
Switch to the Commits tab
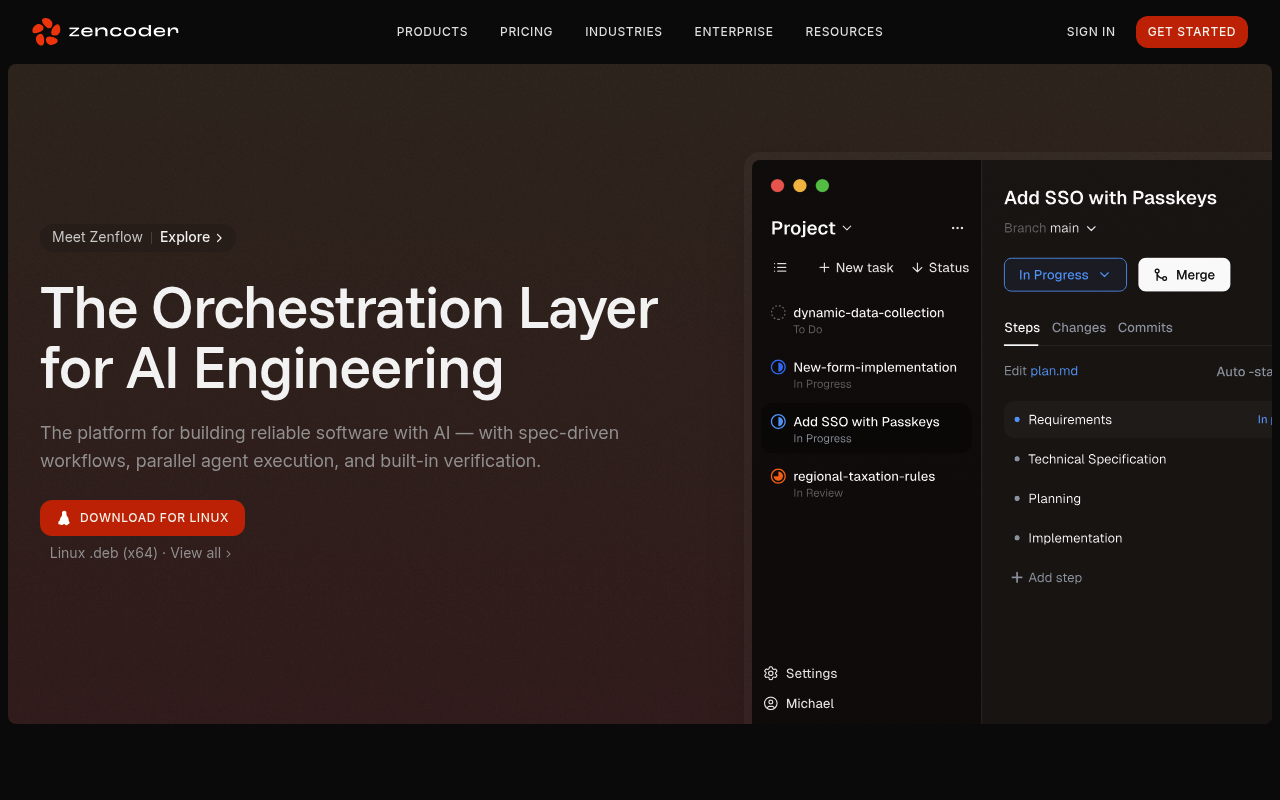[x=1144, y=327]
